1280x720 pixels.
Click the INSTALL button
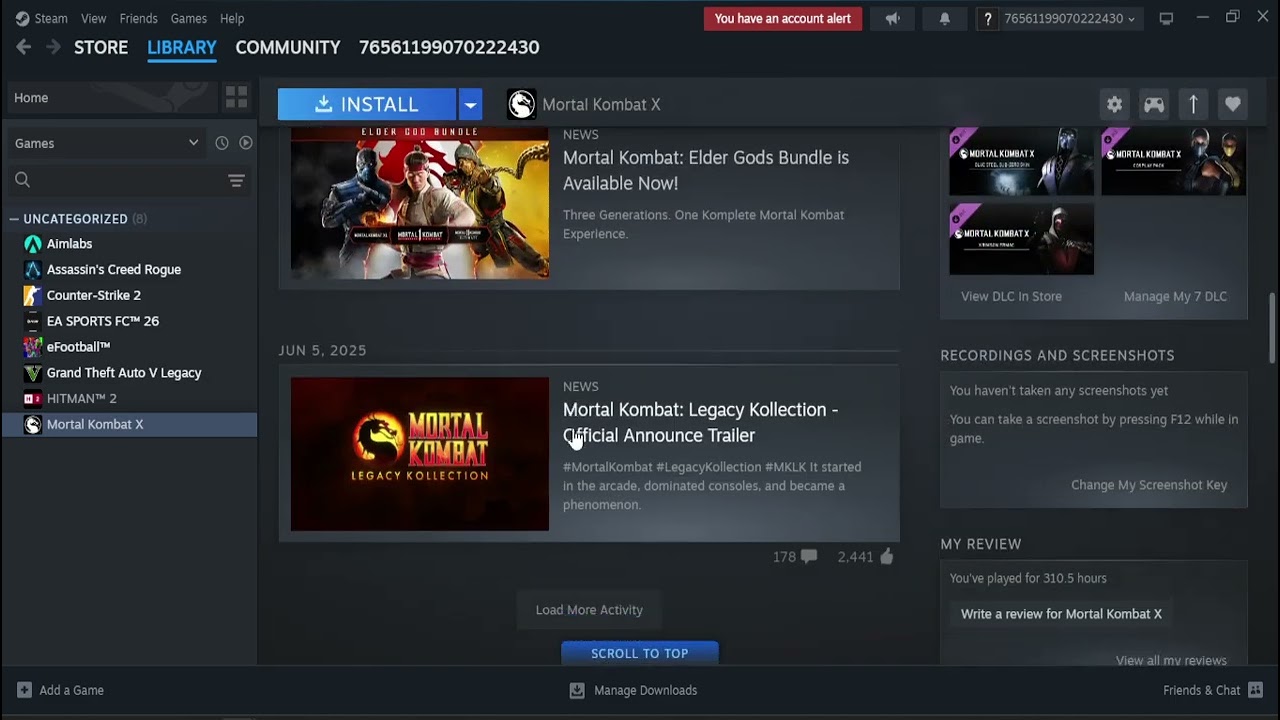pos(367,104)
